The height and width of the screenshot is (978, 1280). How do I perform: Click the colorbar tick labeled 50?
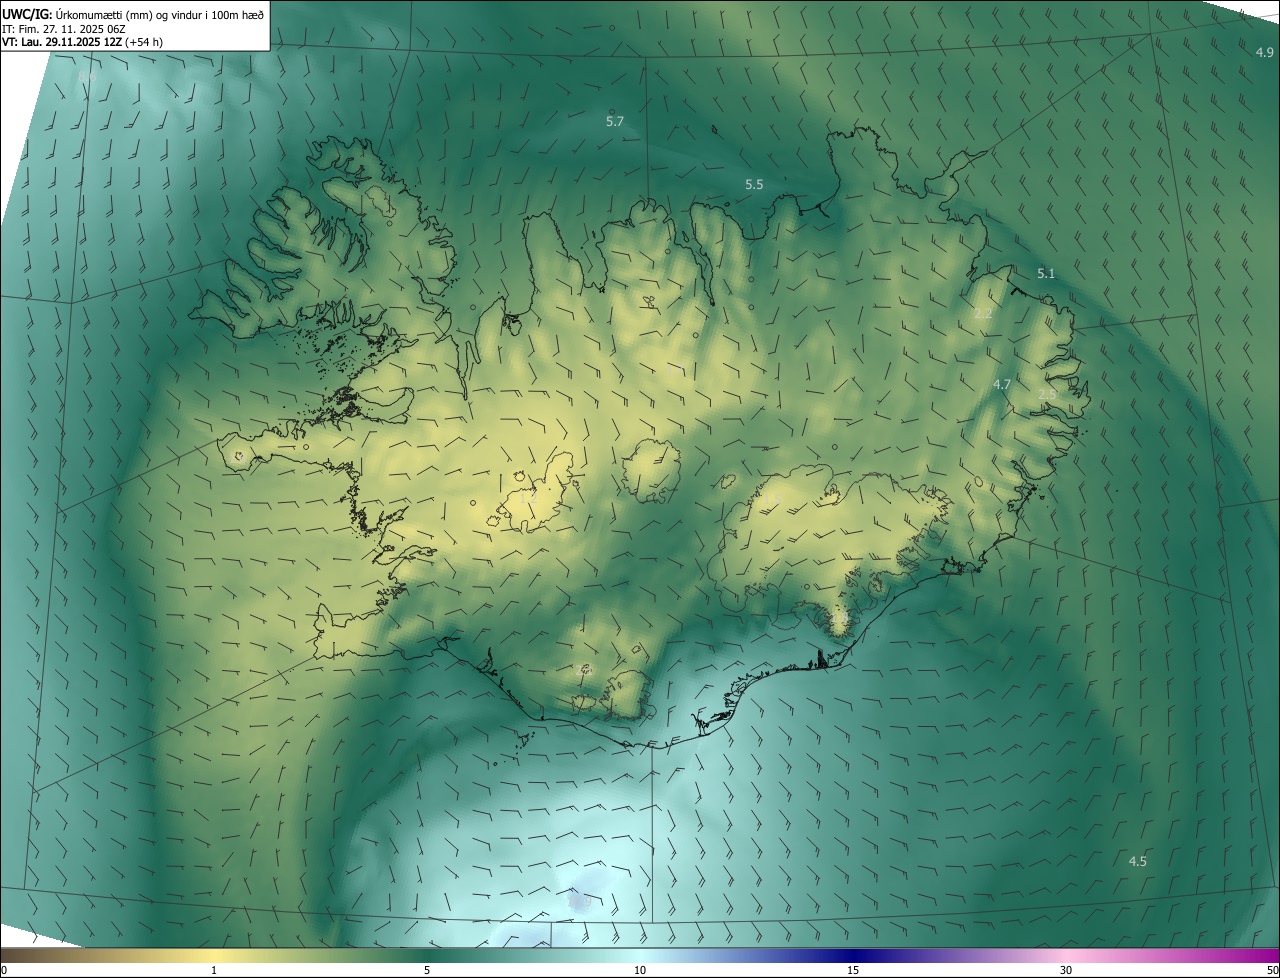click(x=1272, y=970)
